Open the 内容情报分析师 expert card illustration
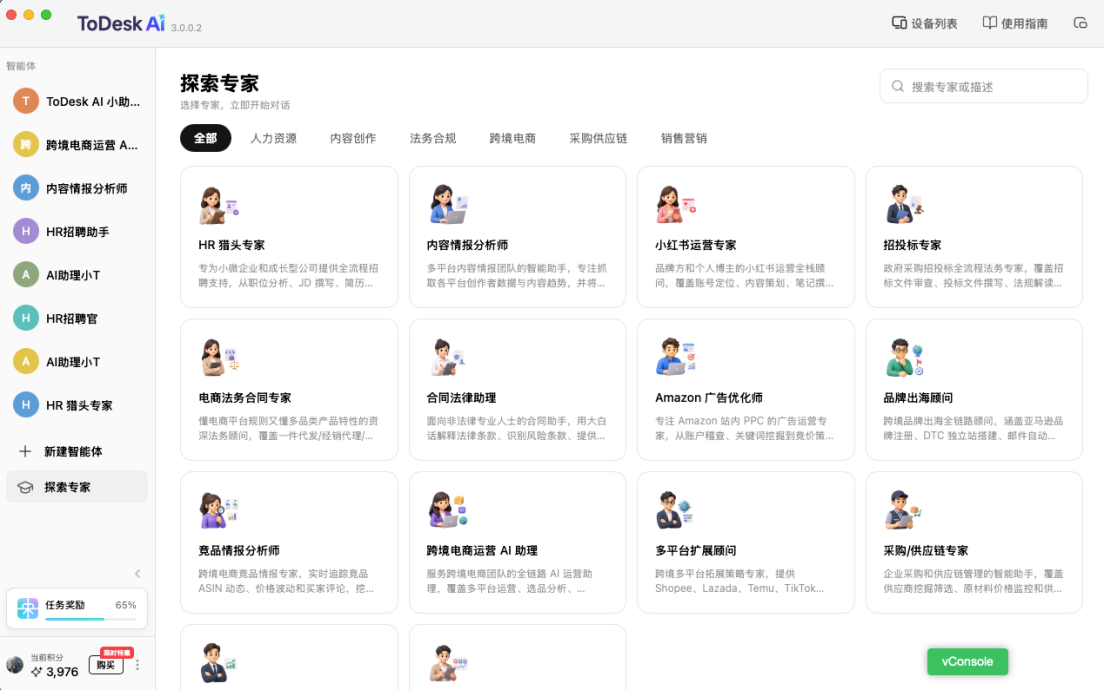The width and height of the screenshot is (1104, 690). point(448,204)
